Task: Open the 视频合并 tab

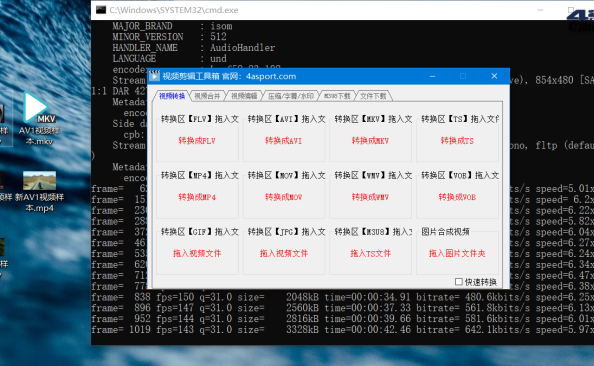Action: tap(207, 96)
